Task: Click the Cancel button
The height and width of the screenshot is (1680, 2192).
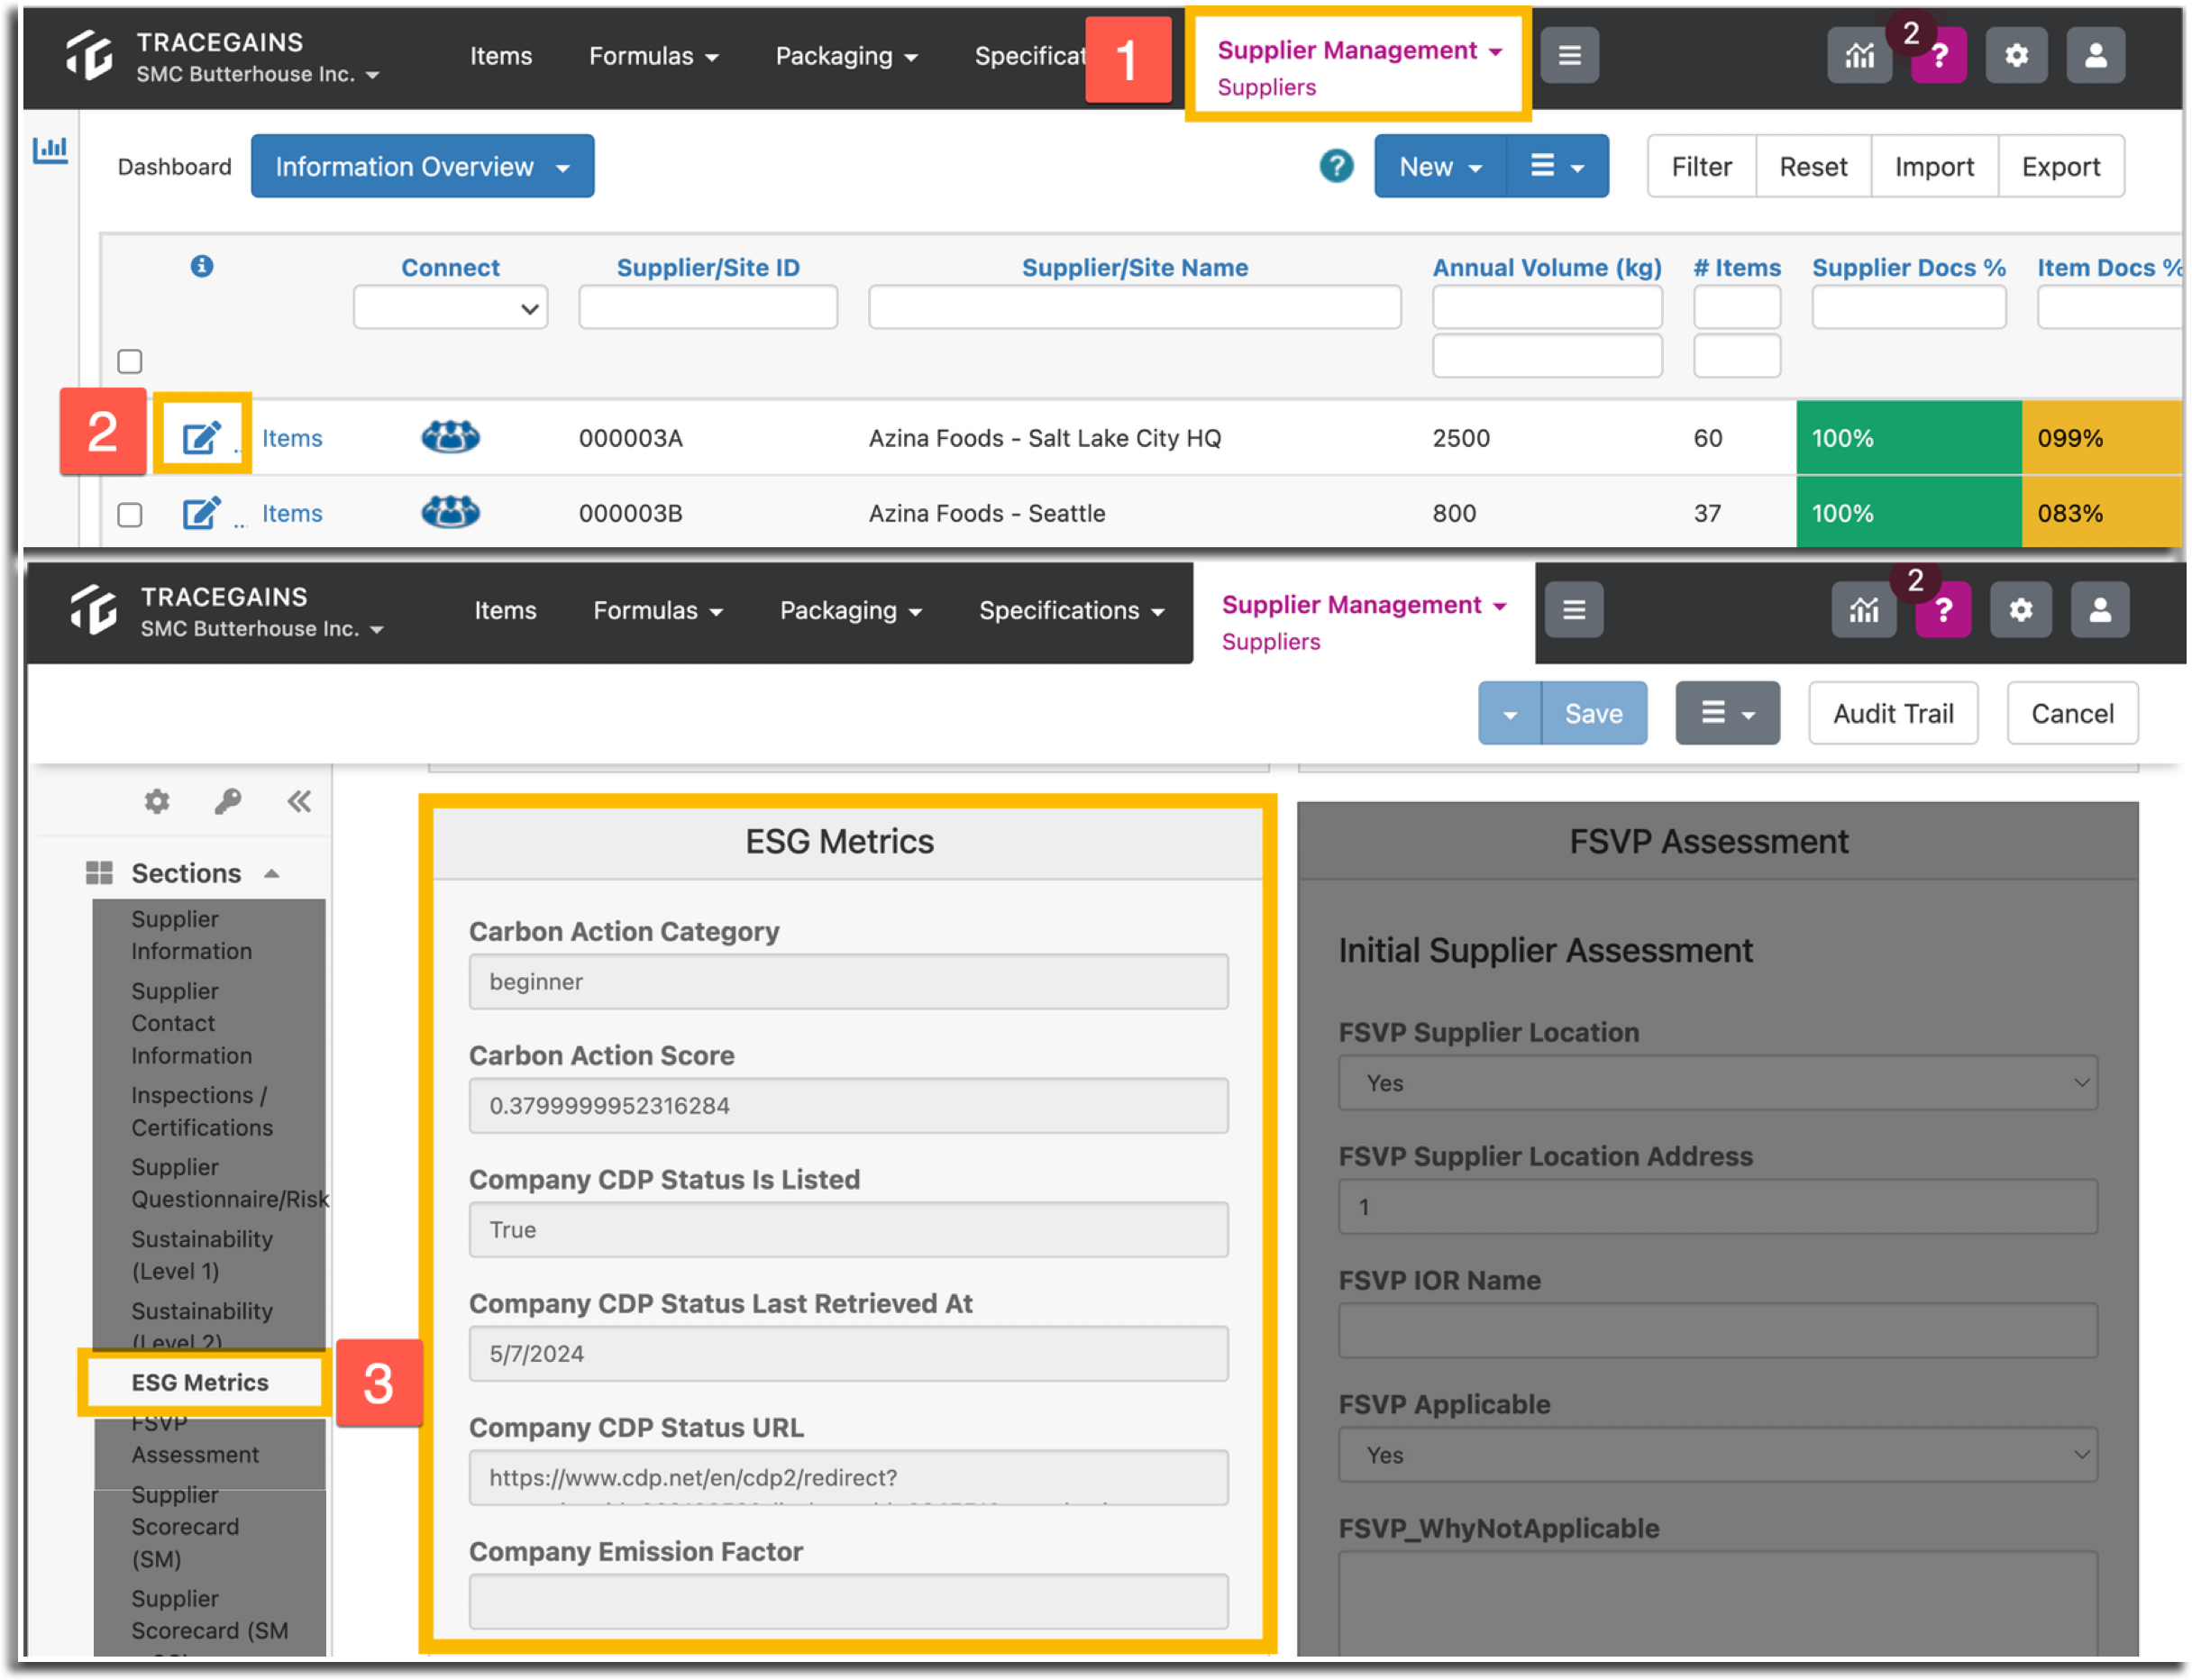Action: (2072, 714)
